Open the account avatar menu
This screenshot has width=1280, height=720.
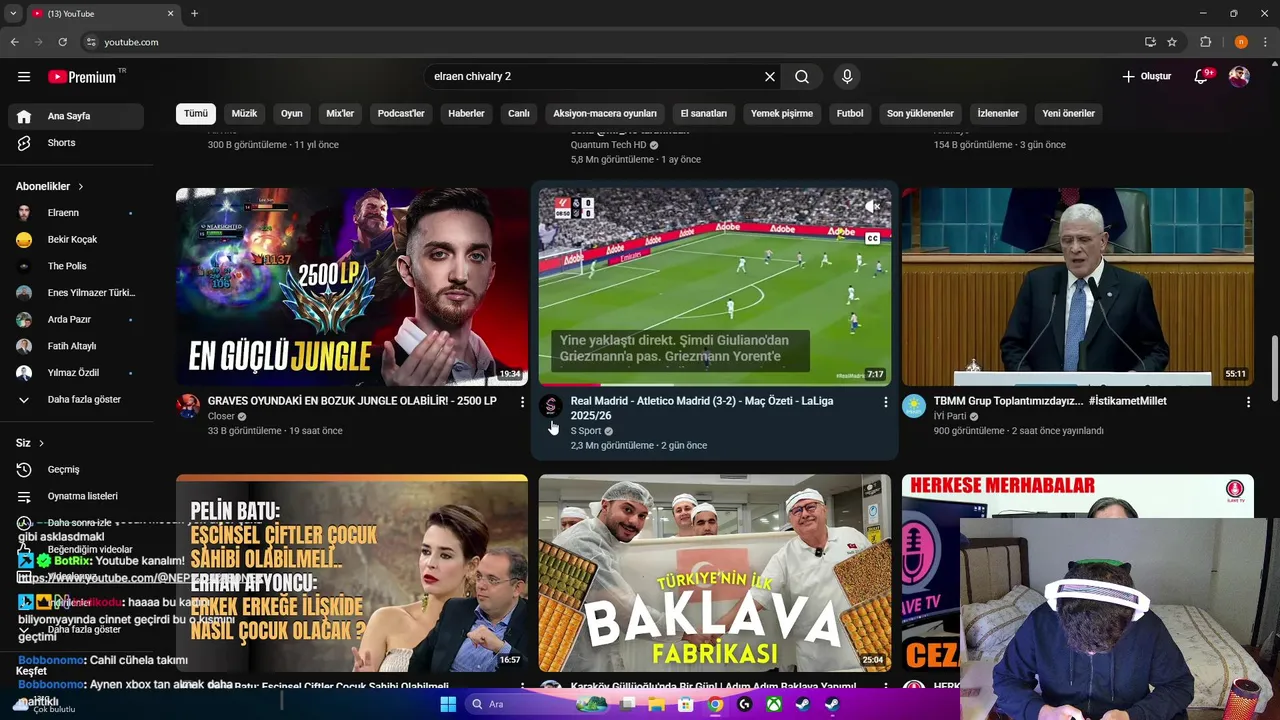[x=1239, y=77]
